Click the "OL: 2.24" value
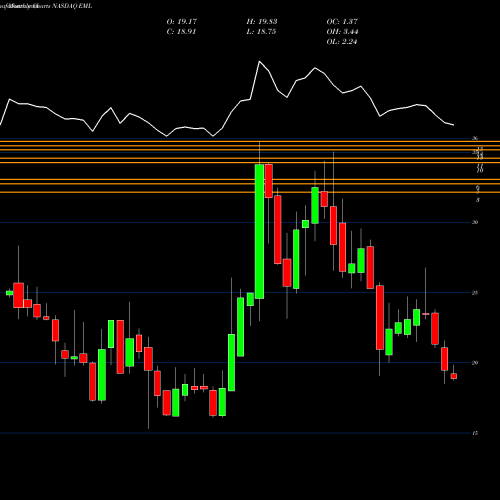This screenshot has width=500, height=500. click(342, 42)
